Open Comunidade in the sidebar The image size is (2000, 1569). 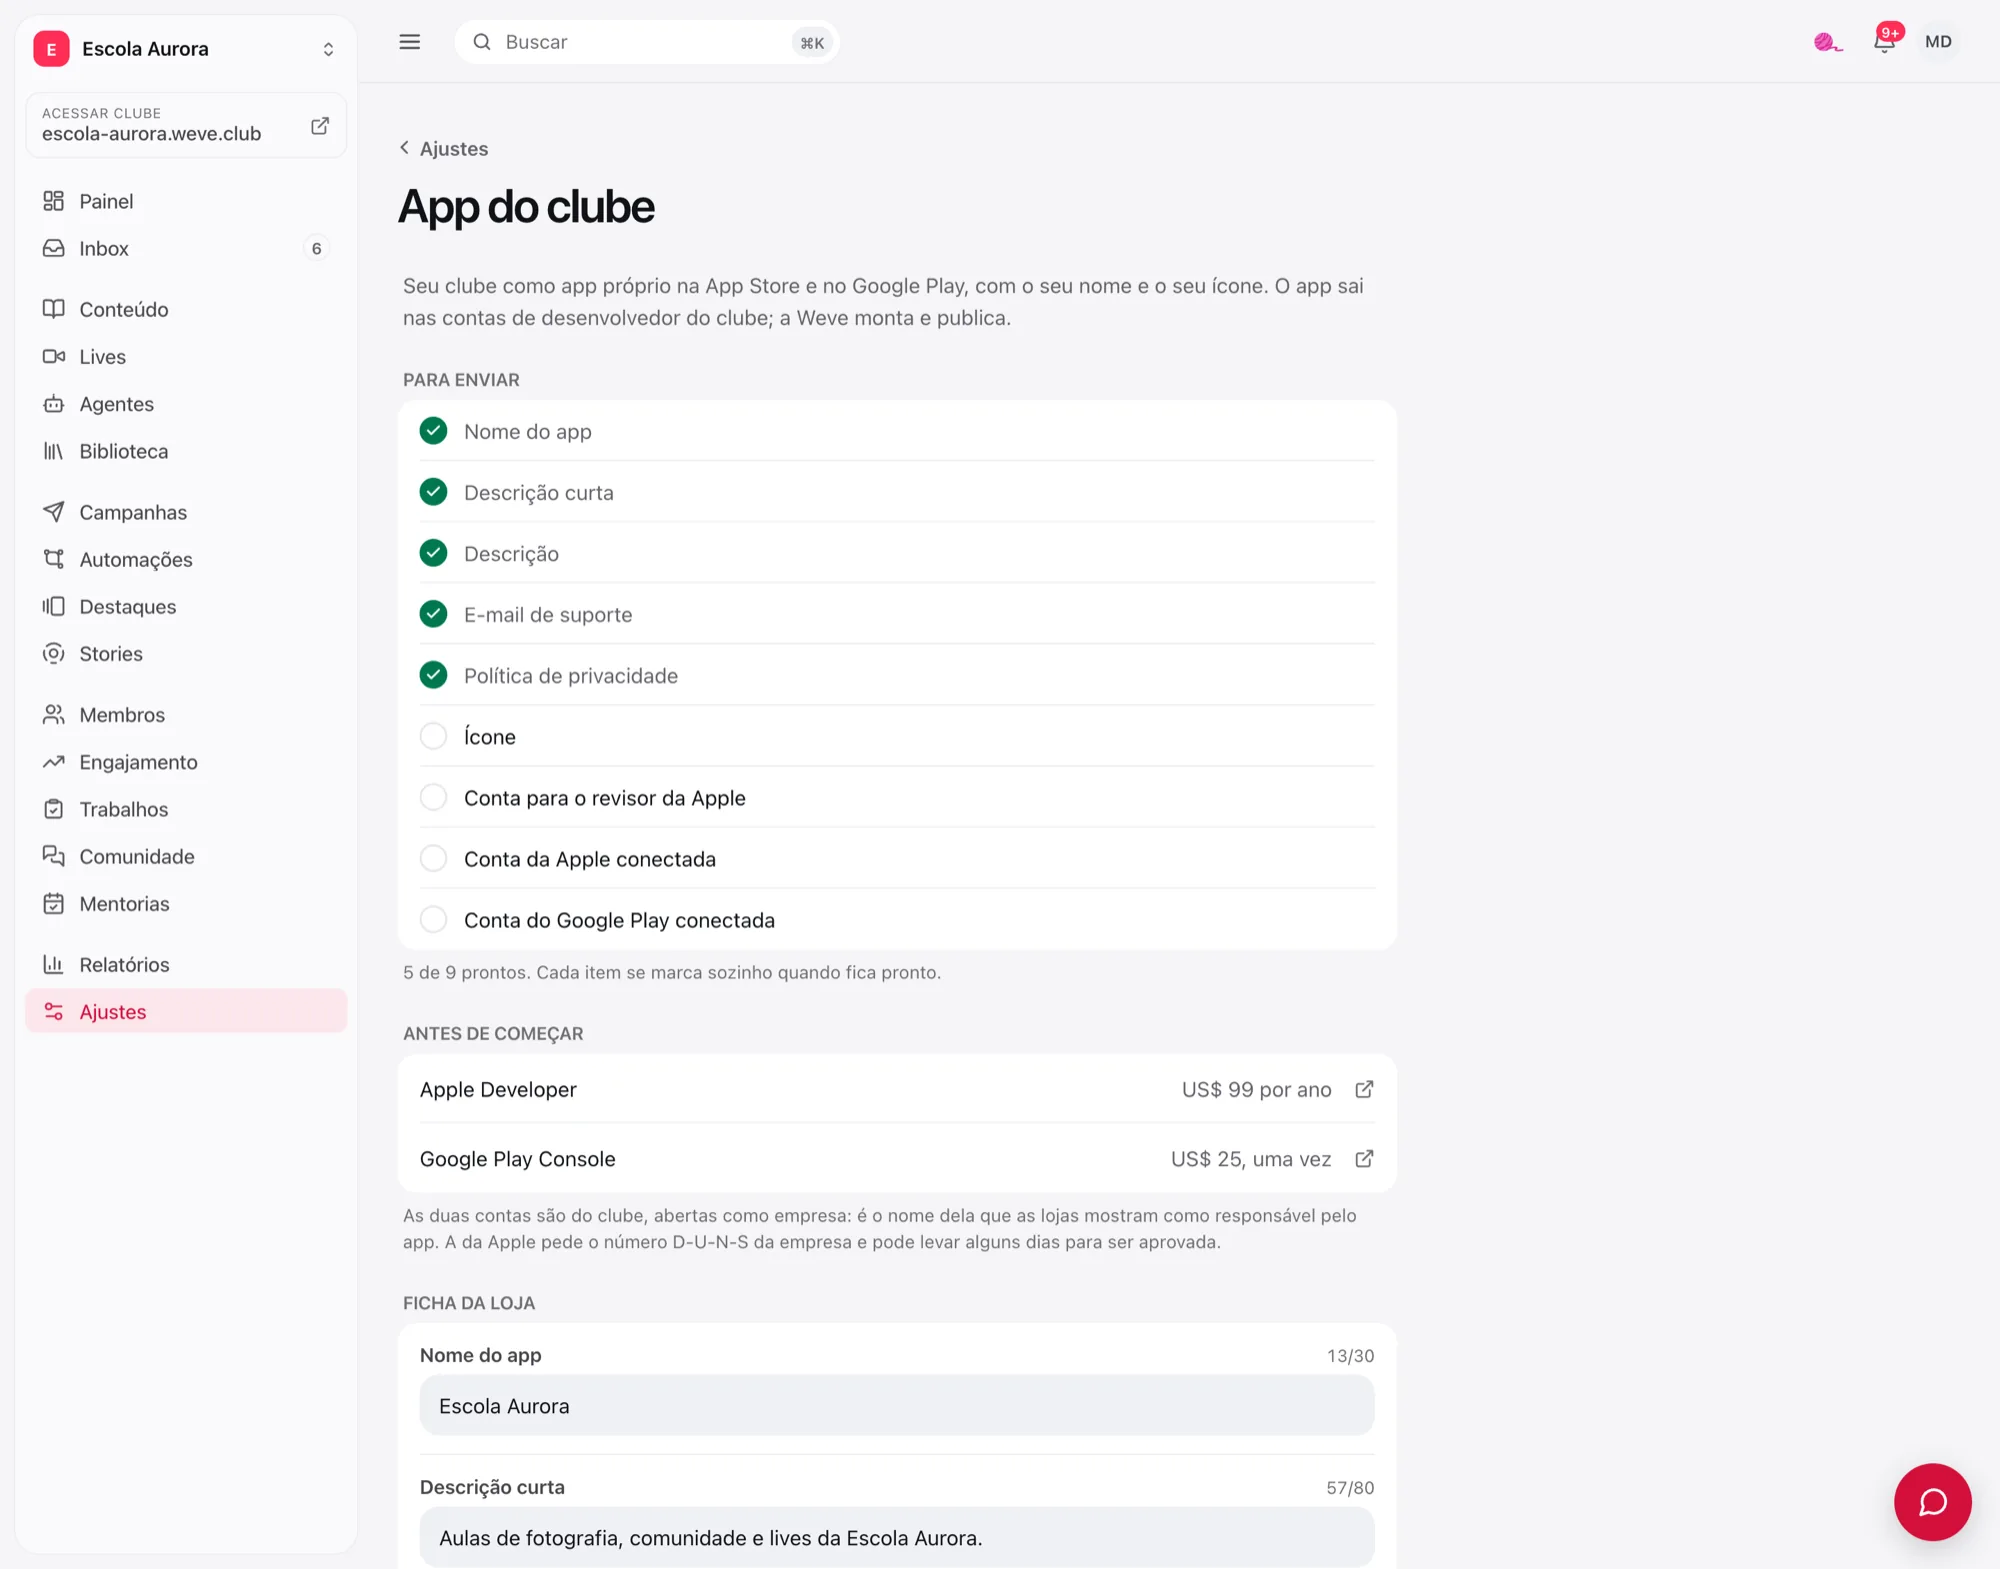click(x=186, y=856)
